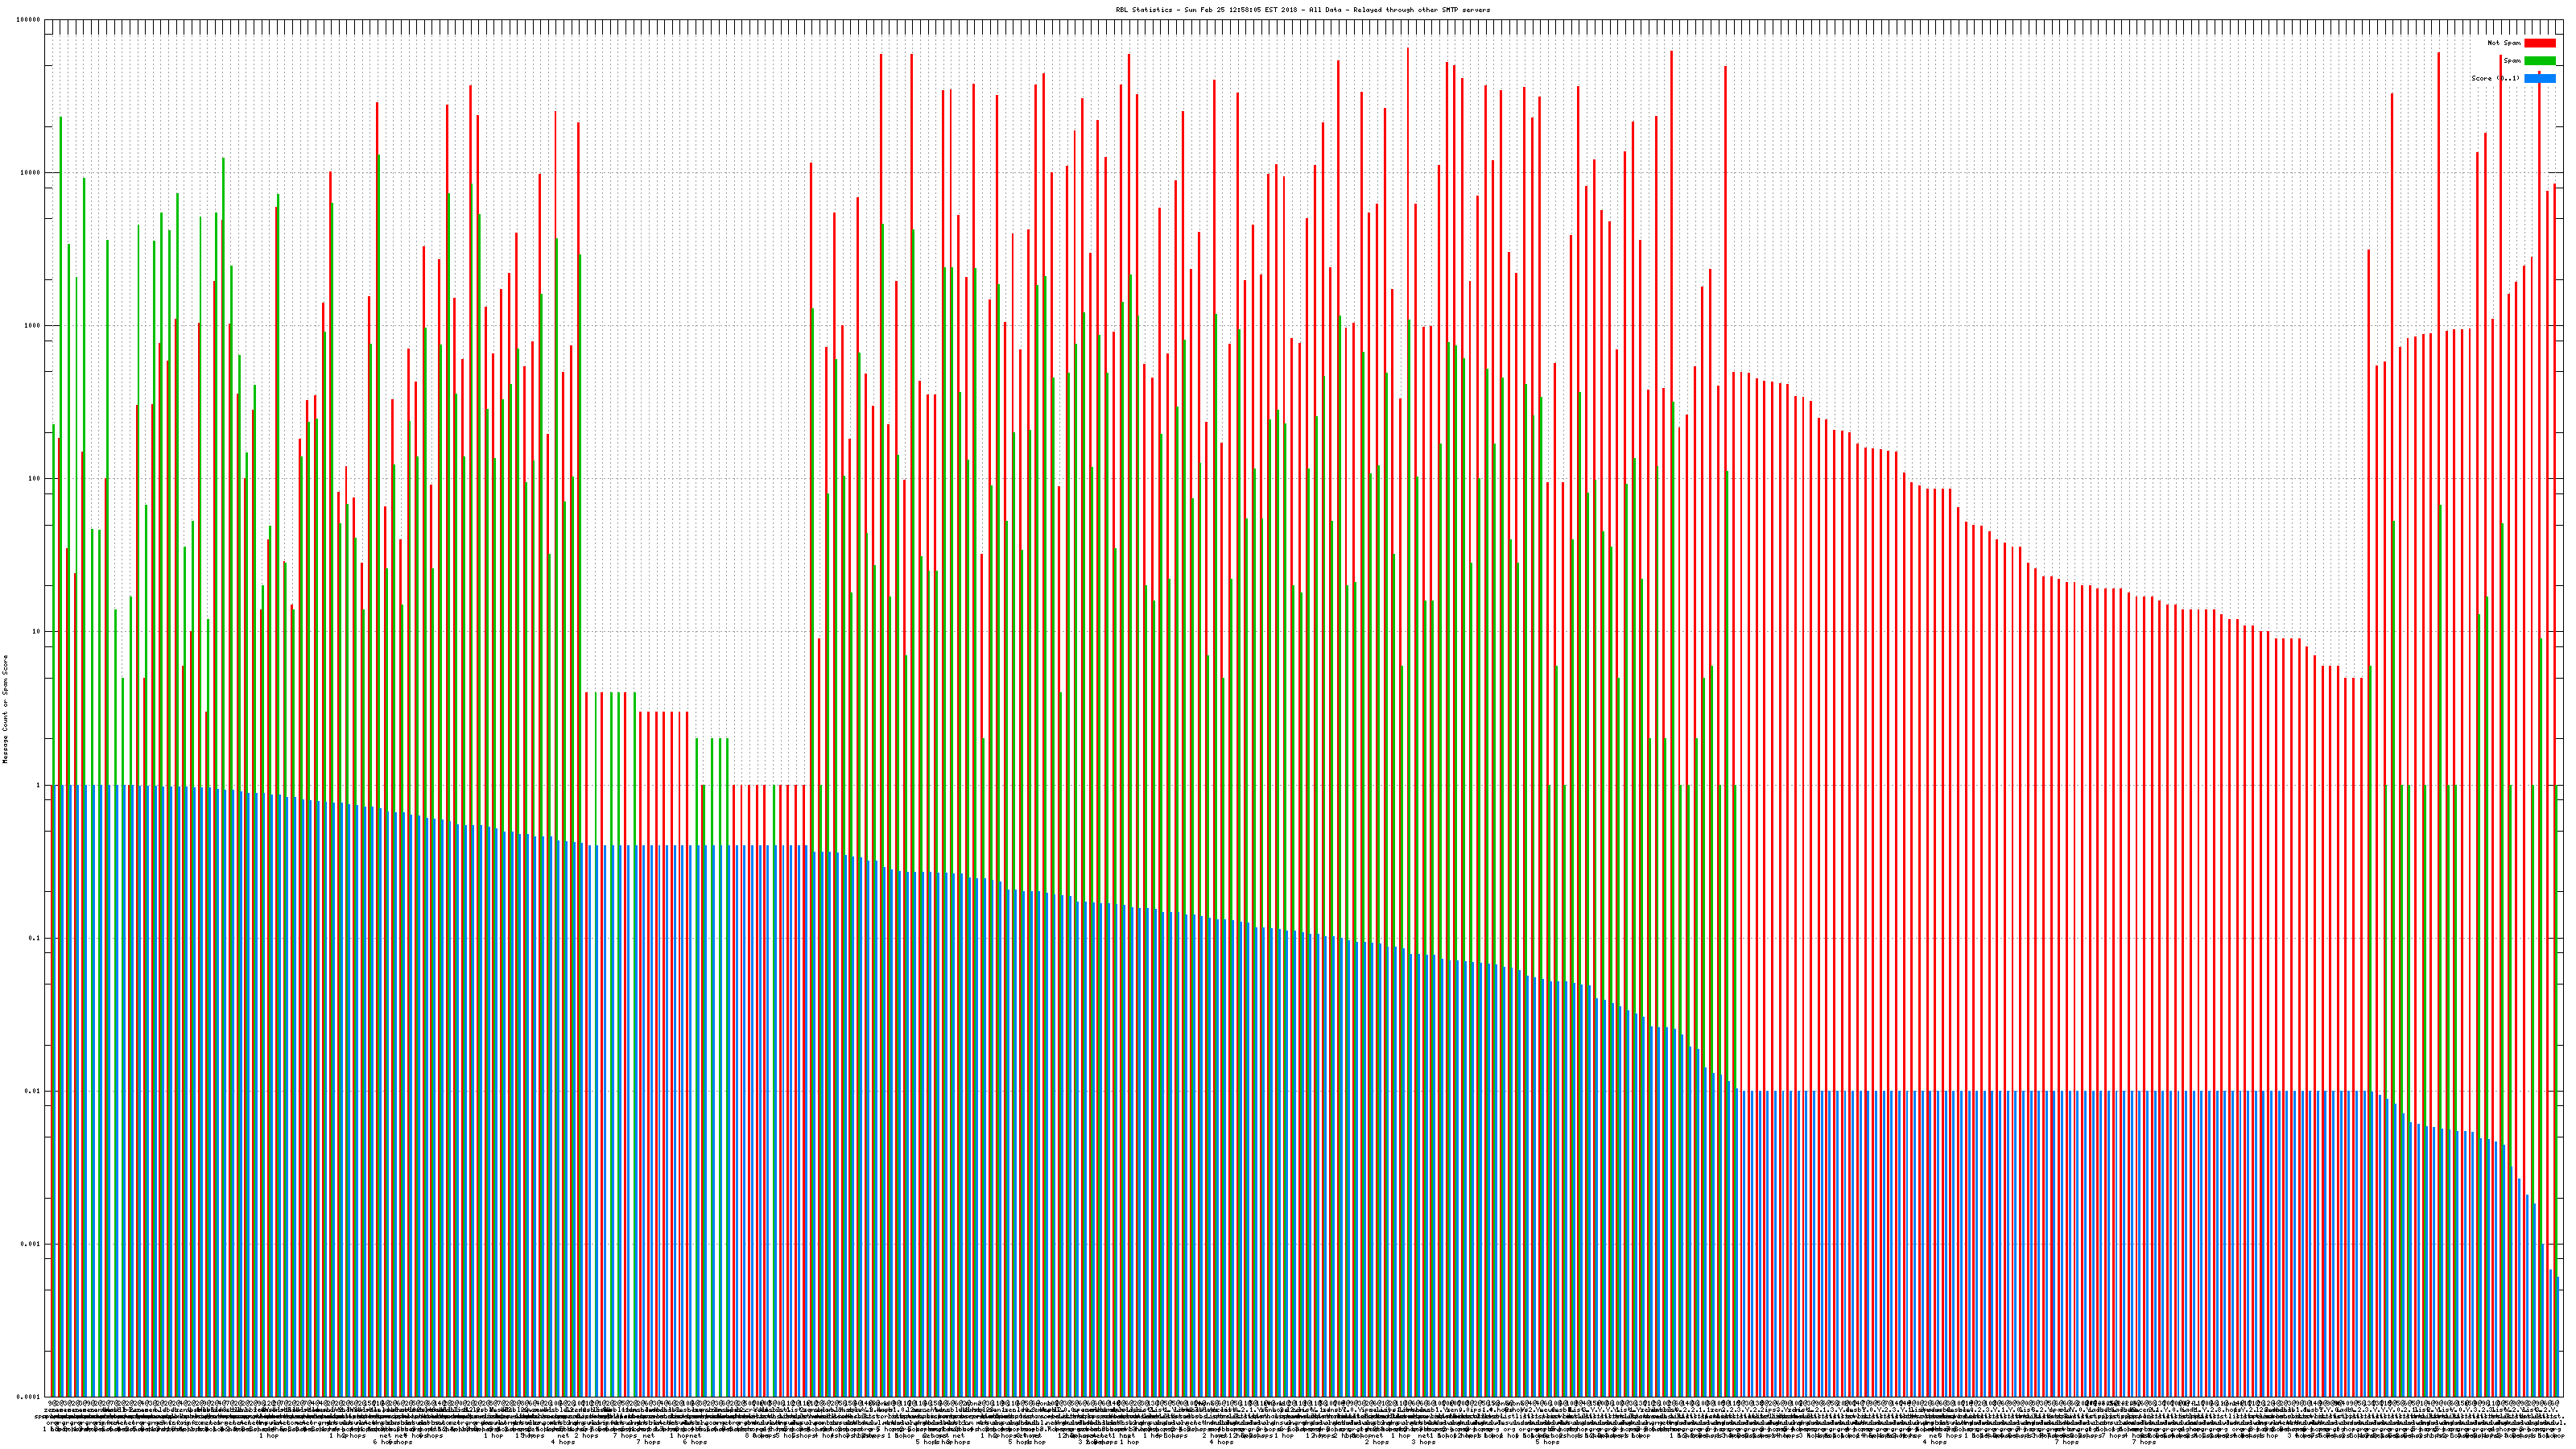The height and width of the screenshot is (1449, 2576).
Task: Click the 0.1 y-axis tick label
Action: [35, 938]
